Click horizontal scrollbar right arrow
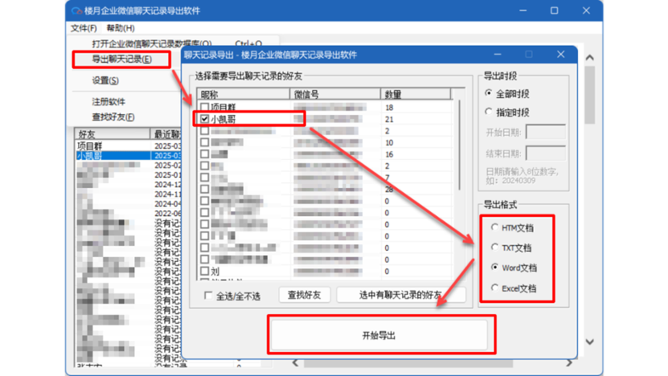Image resolution: width=668 pixels, height=376 pixels. (569, 363)
